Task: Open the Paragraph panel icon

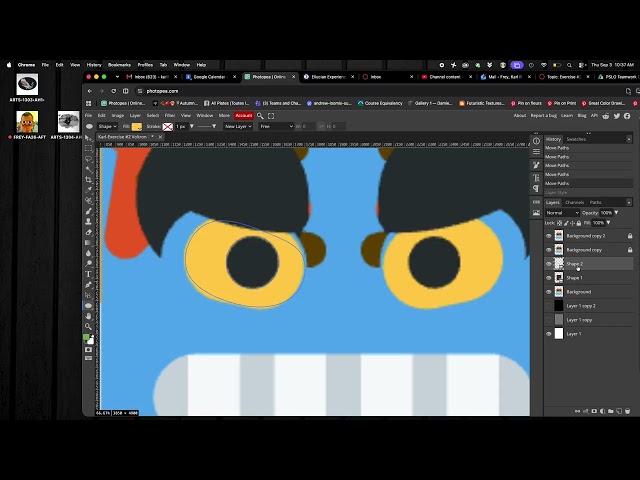Action: tap(536, 189)
